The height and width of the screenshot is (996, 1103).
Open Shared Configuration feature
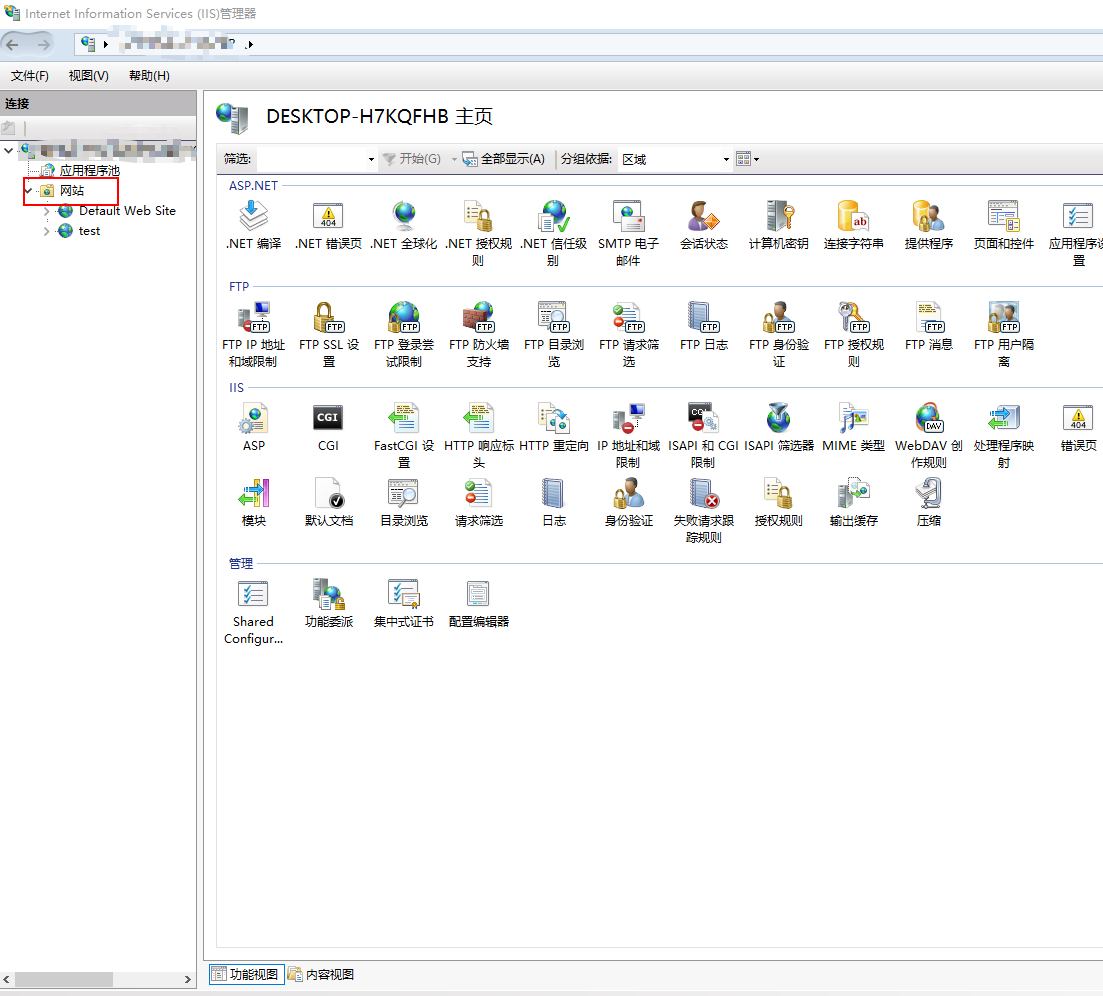pos(253,612)
